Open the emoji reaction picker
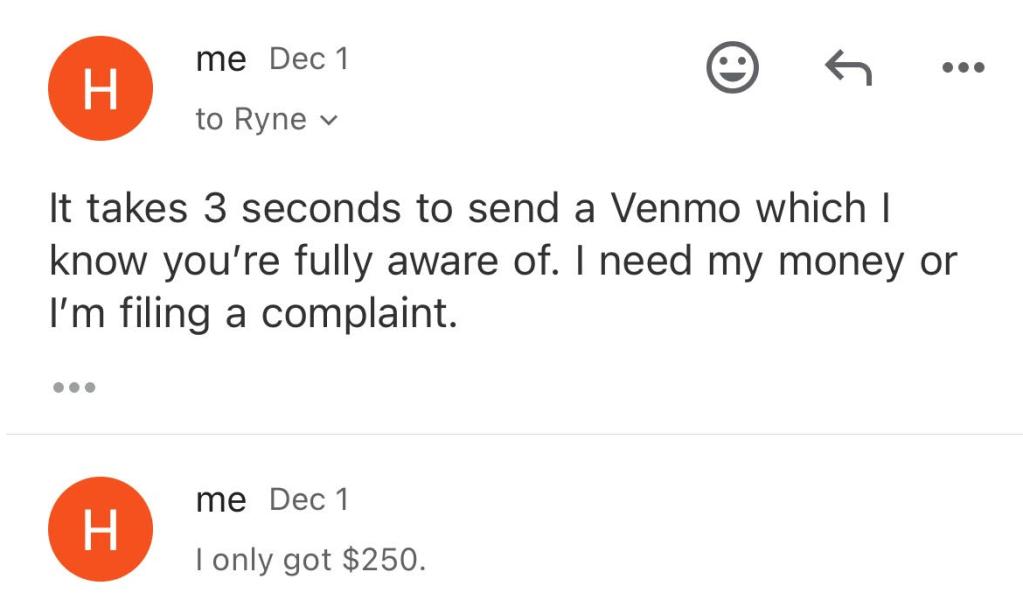The width and height of the screenshot is (1023, 593). (x=732, y=68)
